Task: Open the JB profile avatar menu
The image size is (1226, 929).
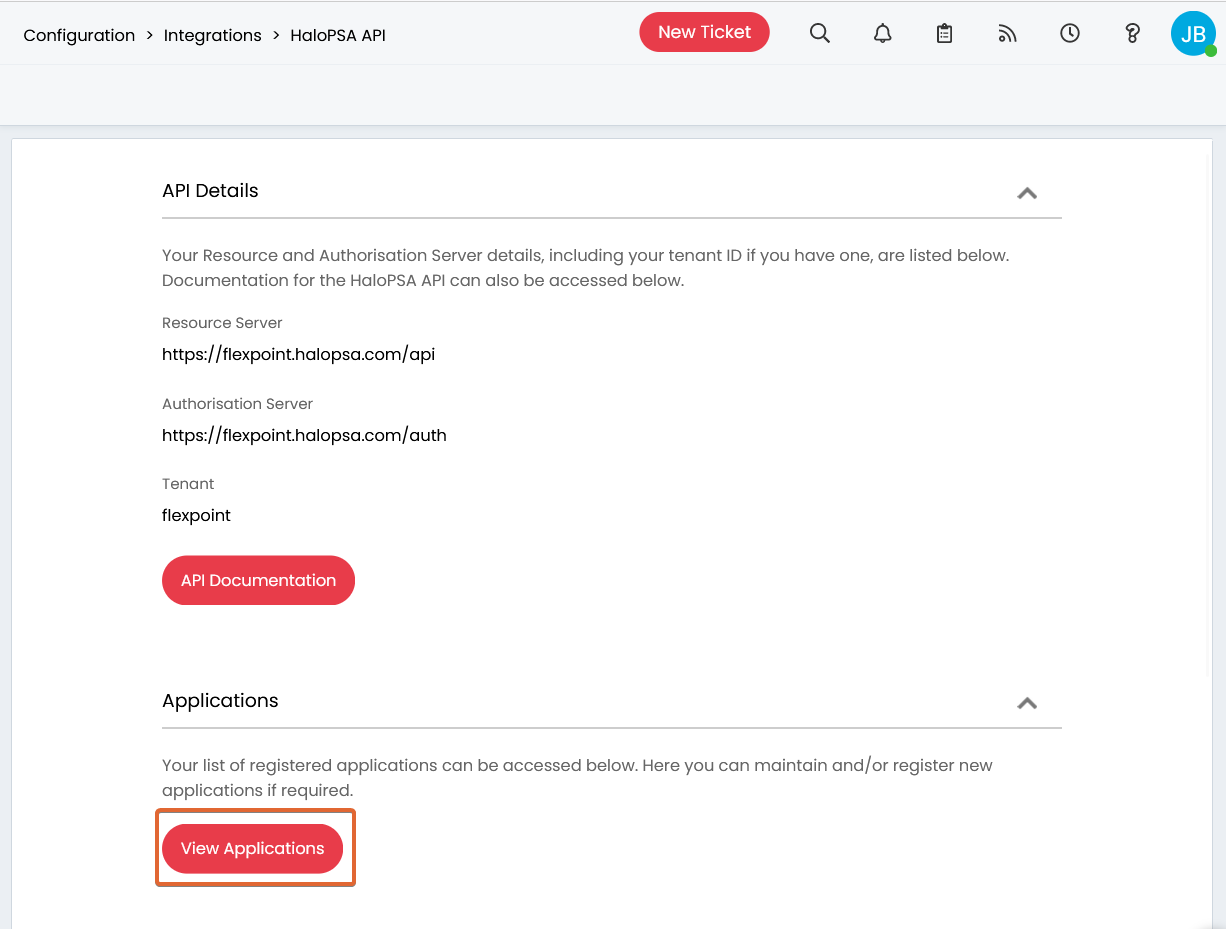Action: tap(1192, 33)
